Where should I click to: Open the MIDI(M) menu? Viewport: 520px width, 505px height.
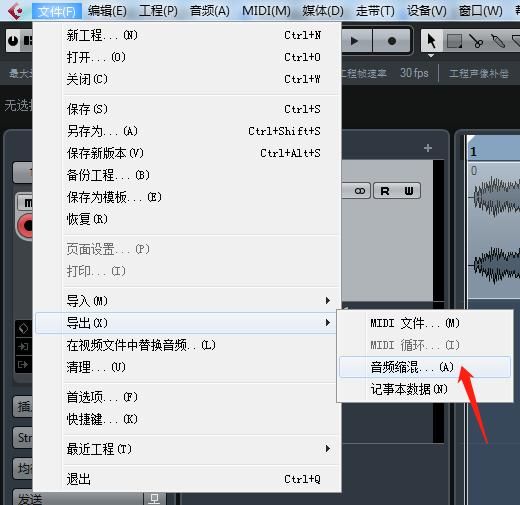[266, 11]
